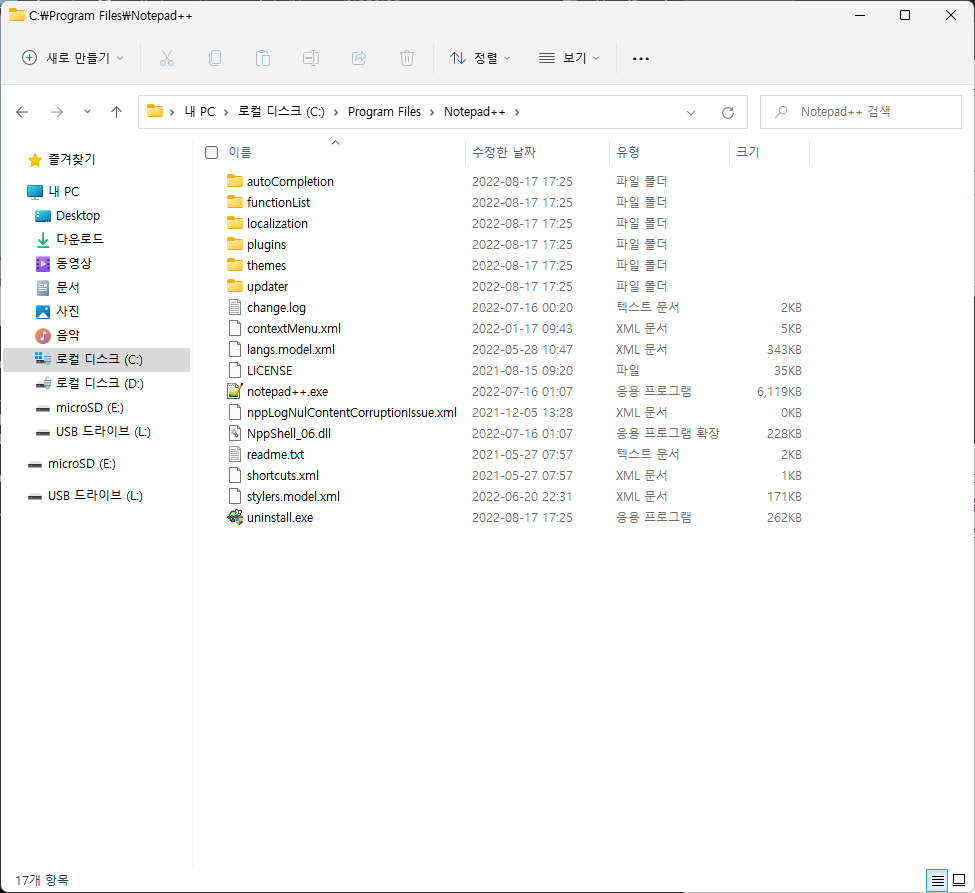Sort by the 이름 column header

point(240,152)
